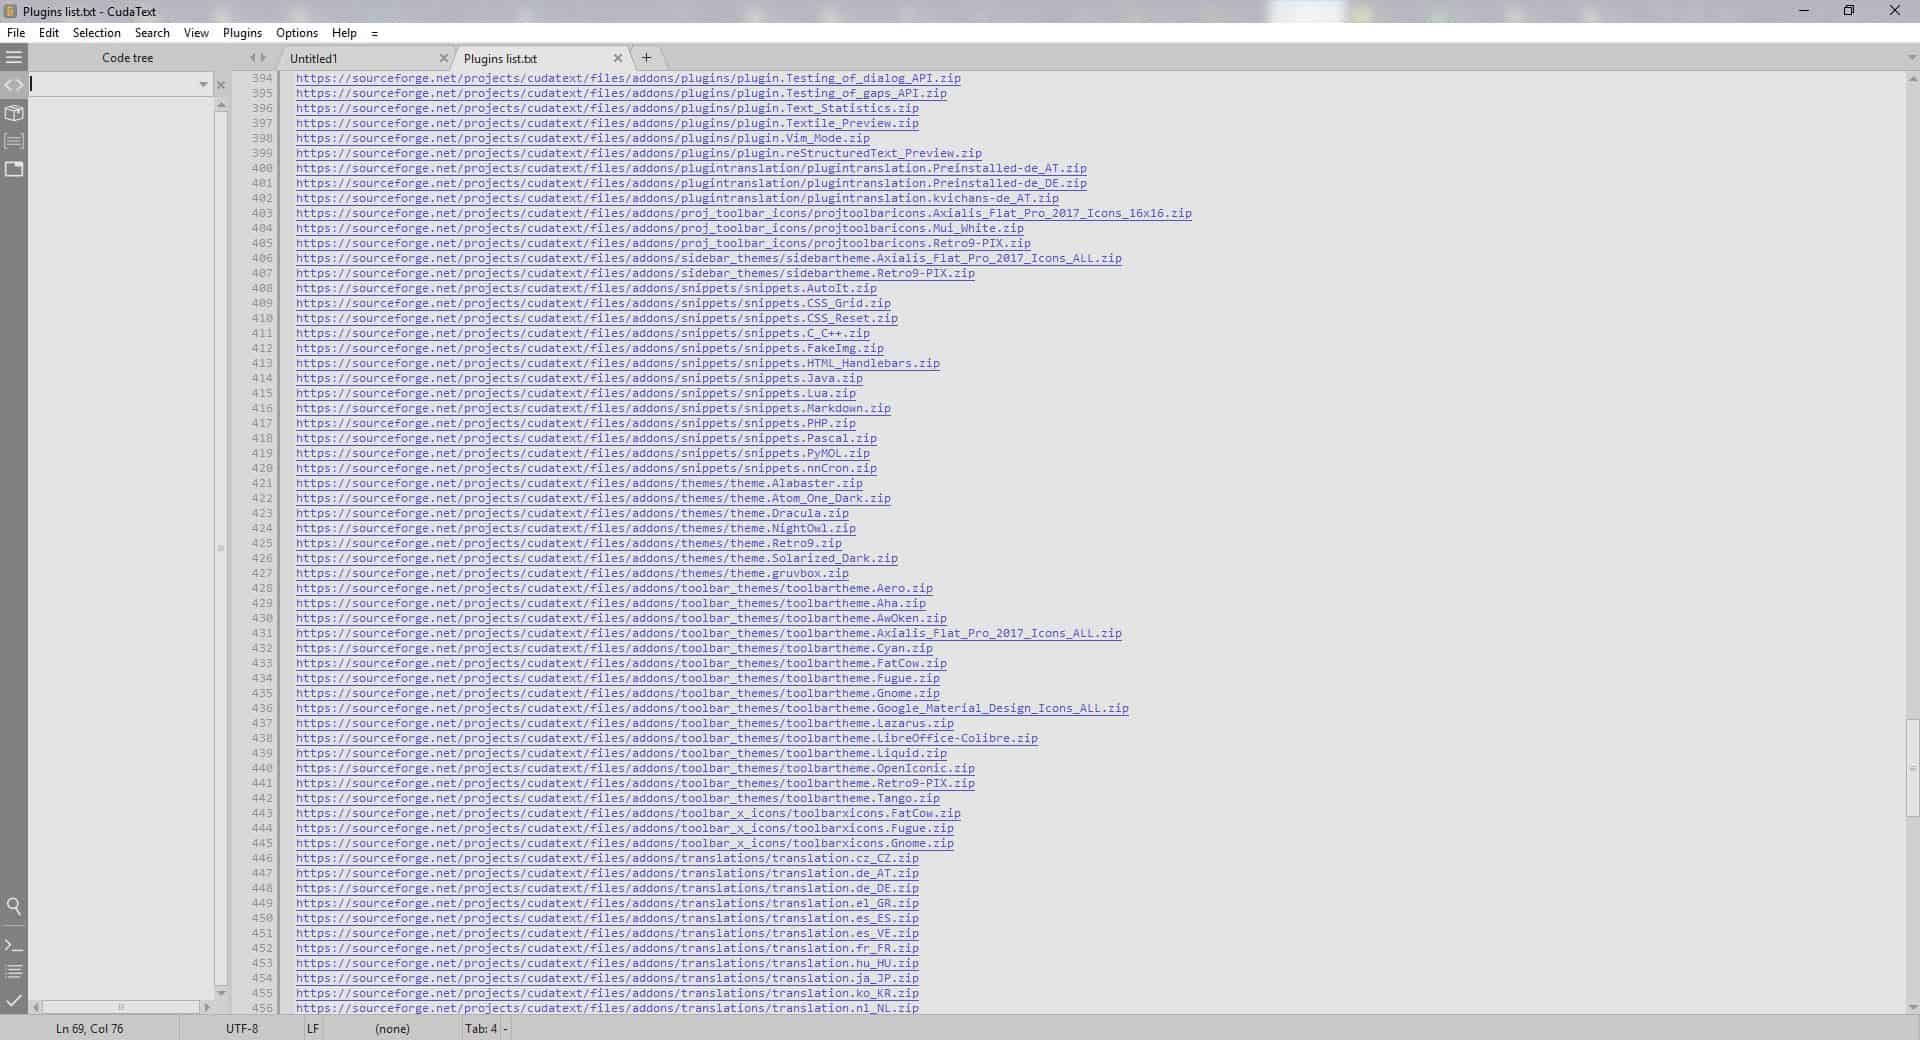This screenshot has height=1040, width=1920.
Task: Open the theme.Dracula.zip link
Action: coord(572,513)
